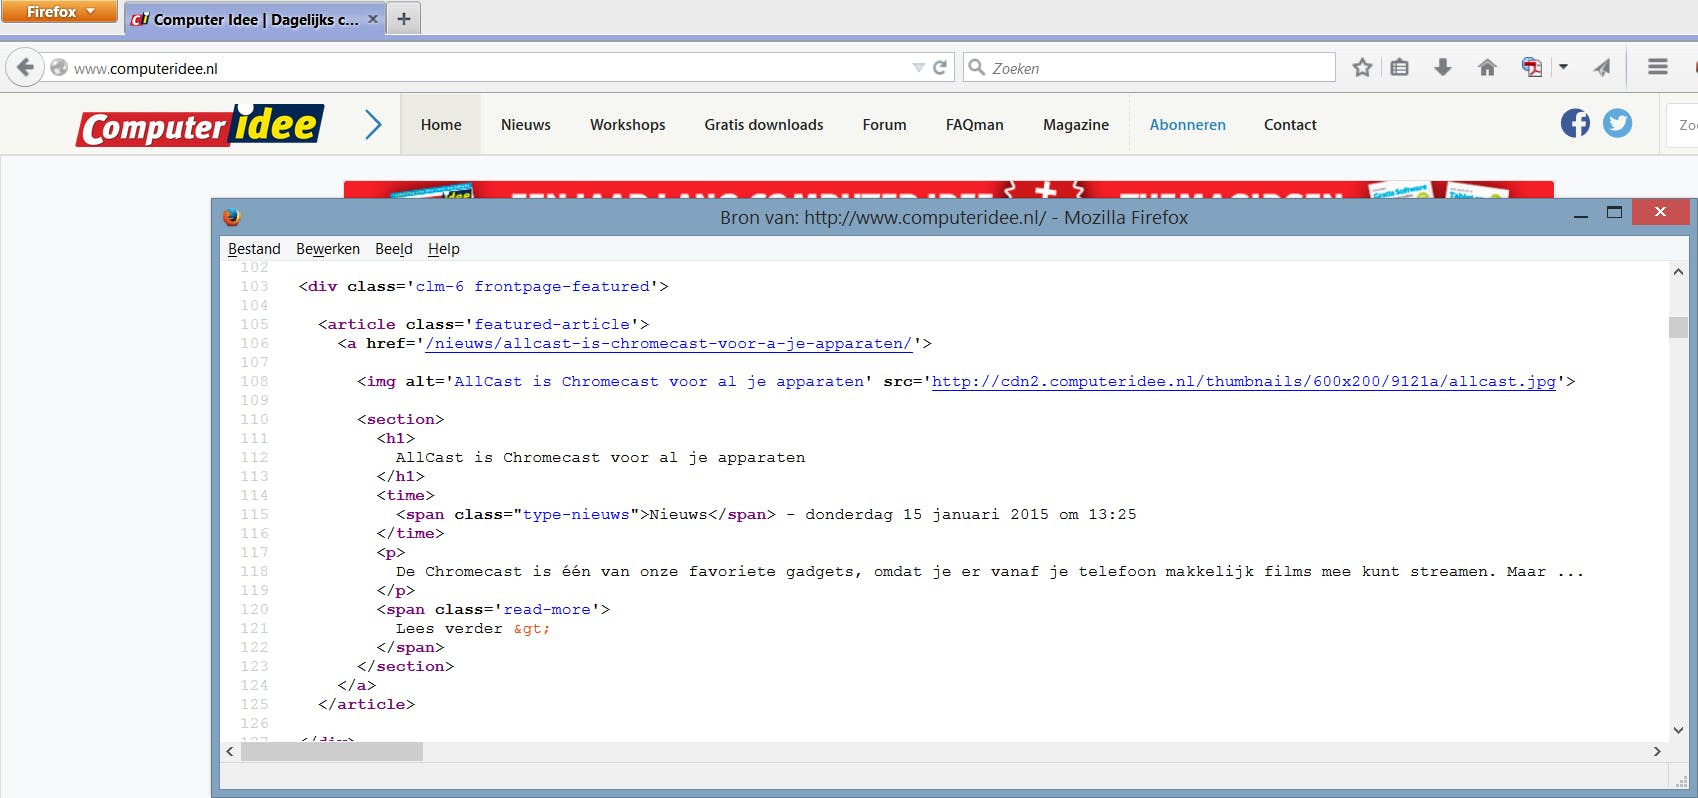Click the blue chevron beside the logo

[373, 125]
